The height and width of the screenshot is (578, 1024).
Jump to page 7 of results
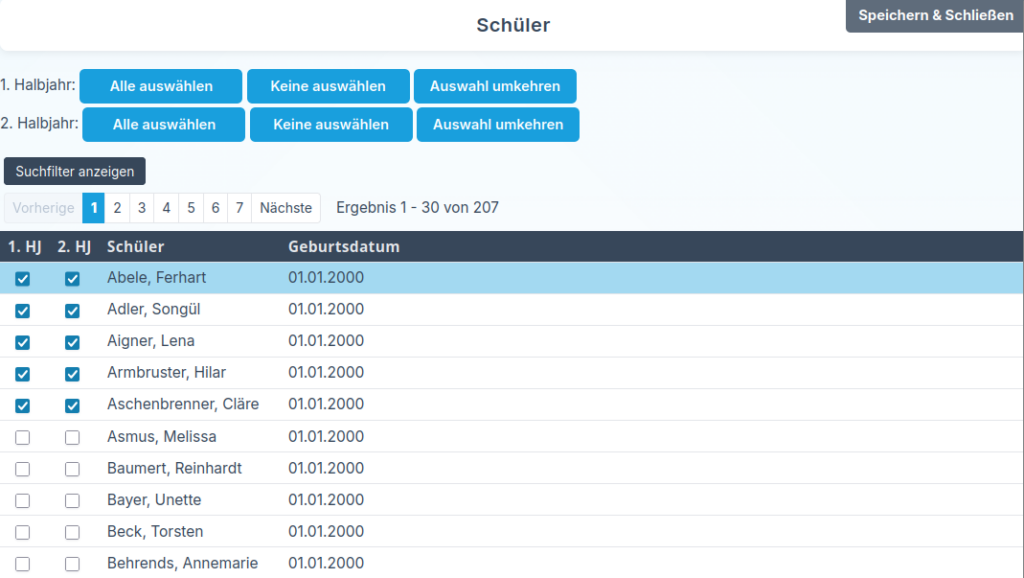pyautogui.click(x=239, y=208)
